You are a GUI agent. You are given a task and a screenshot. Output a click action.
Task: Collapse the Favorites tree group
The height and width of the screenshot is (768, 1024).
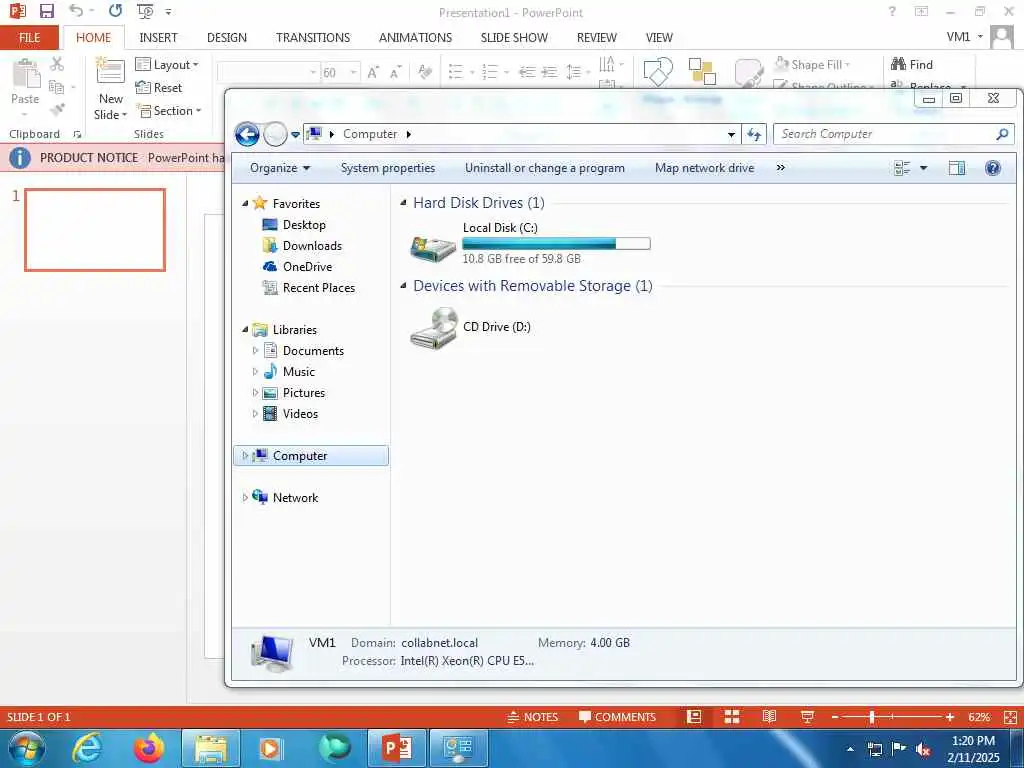coord(245,204)
